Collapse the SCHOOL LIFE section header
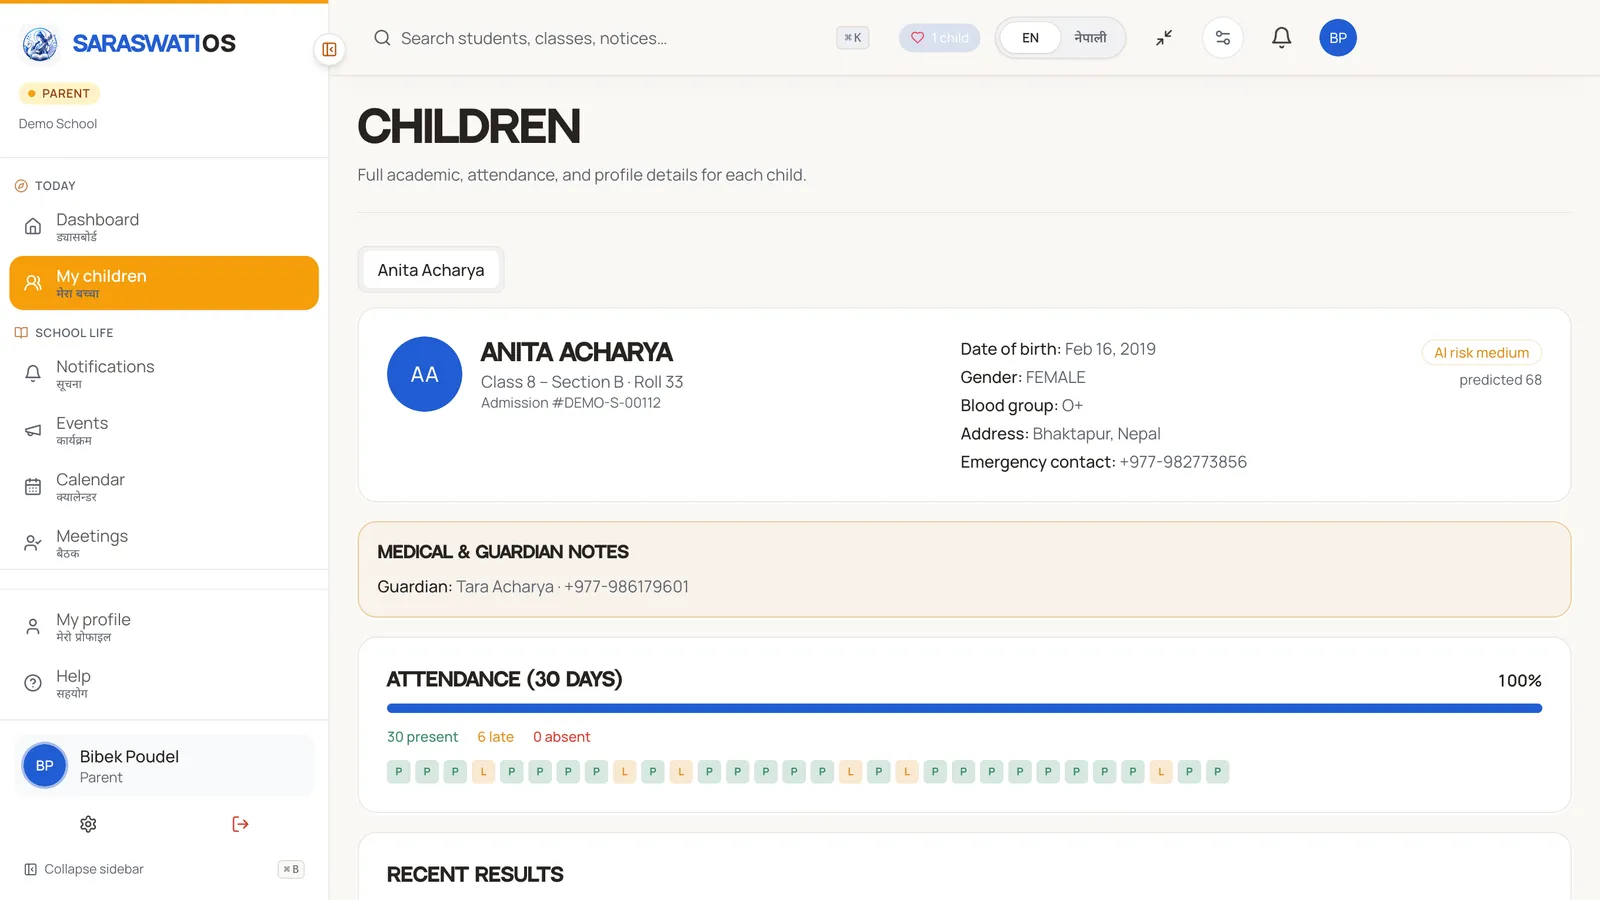This screenshot has width=1600, height=900. click(x=64, y=333)
